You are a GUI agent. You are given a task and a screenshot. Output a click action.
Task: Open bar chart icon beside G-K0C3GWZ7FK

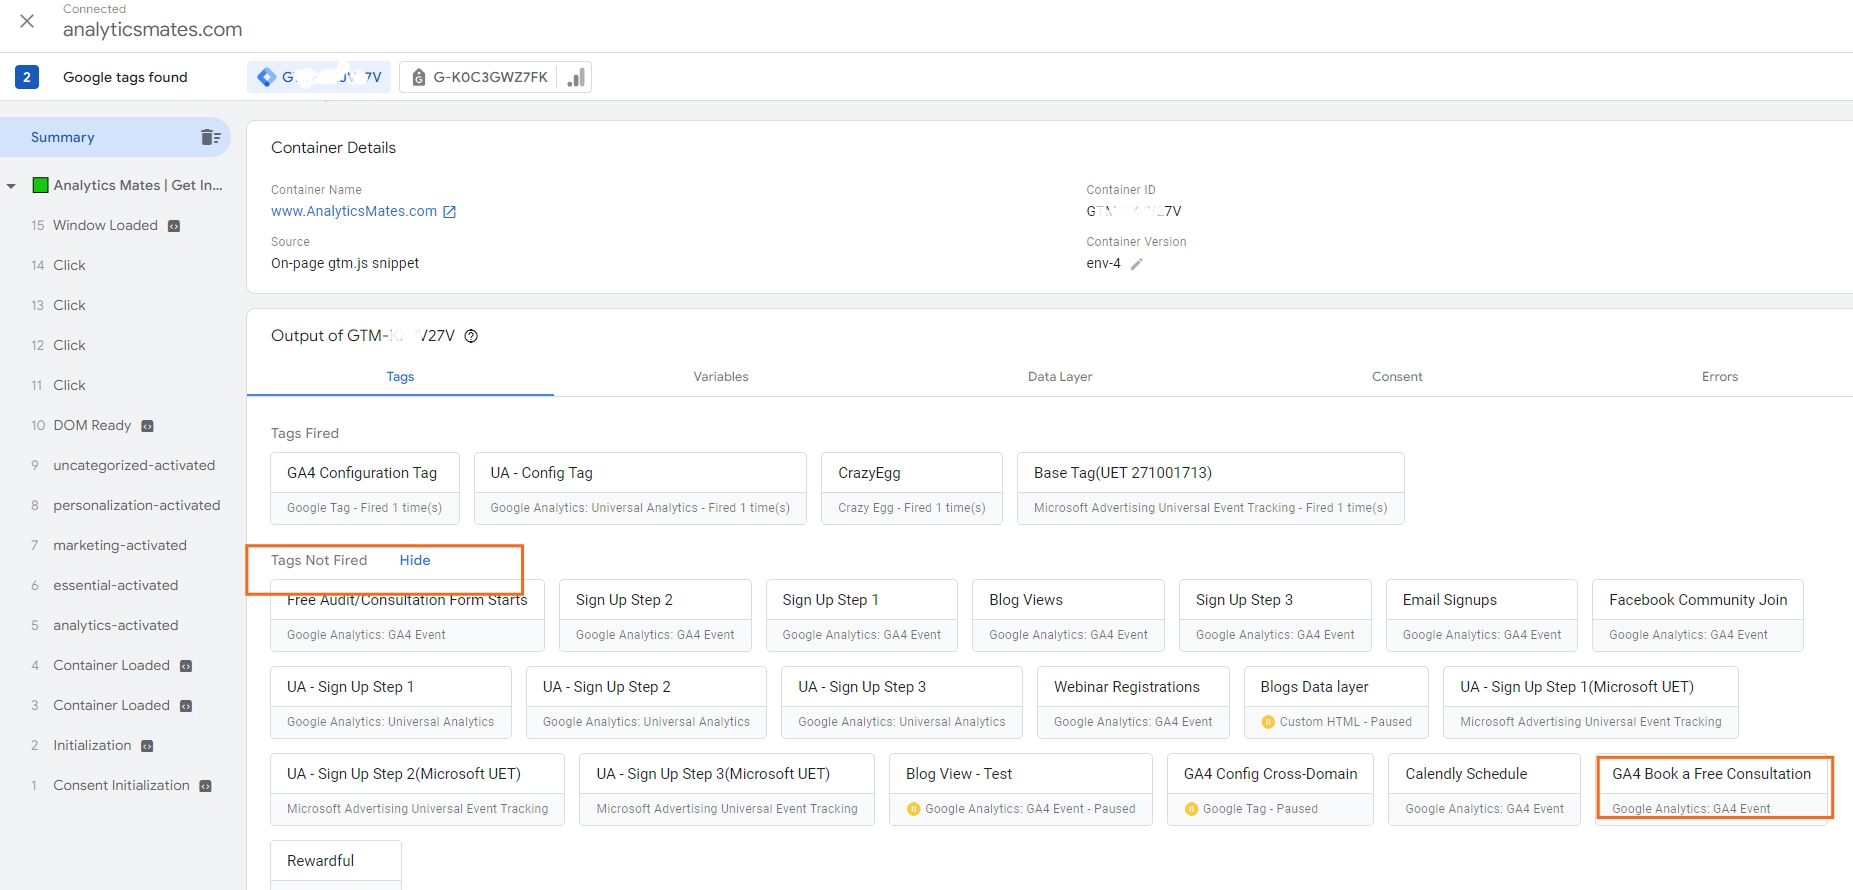(576, 77)
